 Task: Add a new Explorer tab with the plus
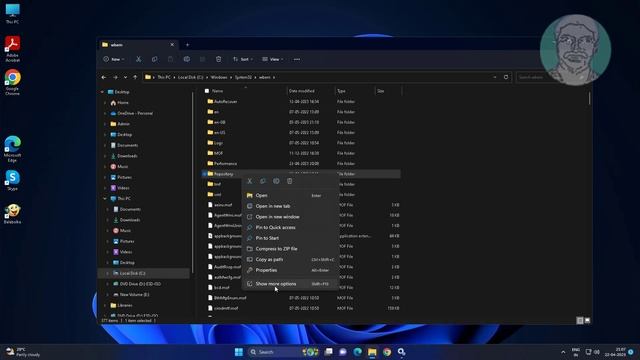point(187,45)
